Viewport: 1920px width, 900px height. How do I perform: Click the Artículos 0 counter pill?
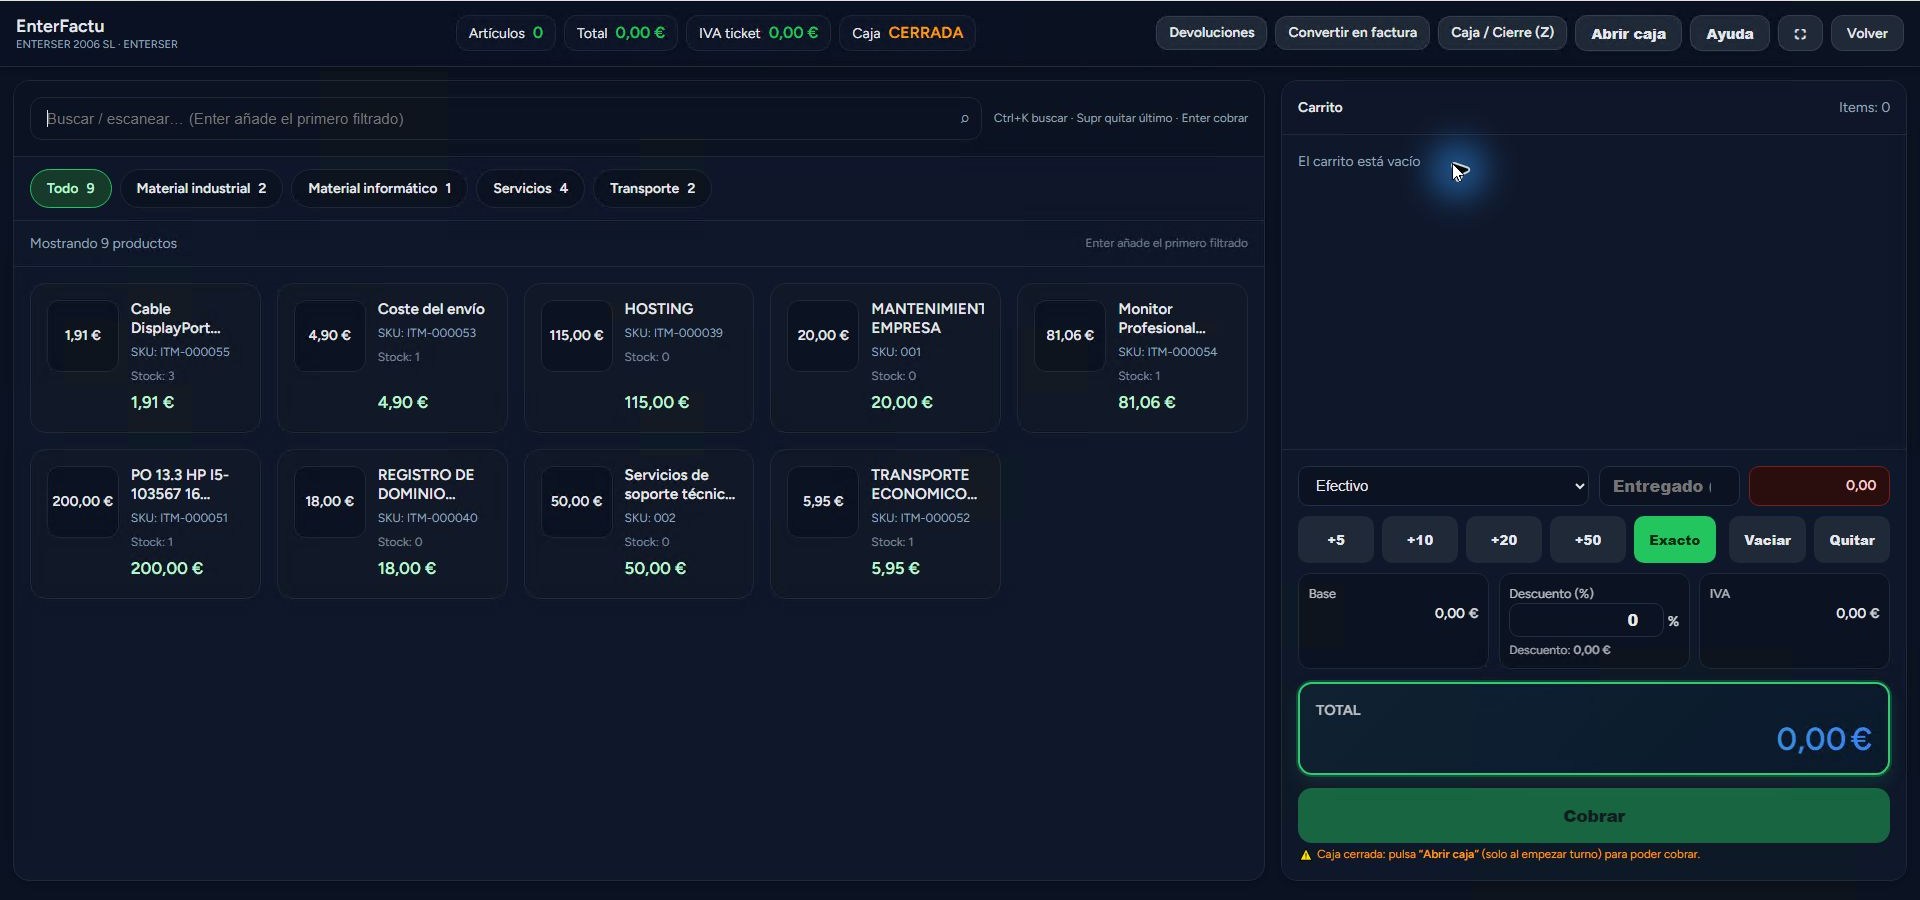click(x=505, y=33)
